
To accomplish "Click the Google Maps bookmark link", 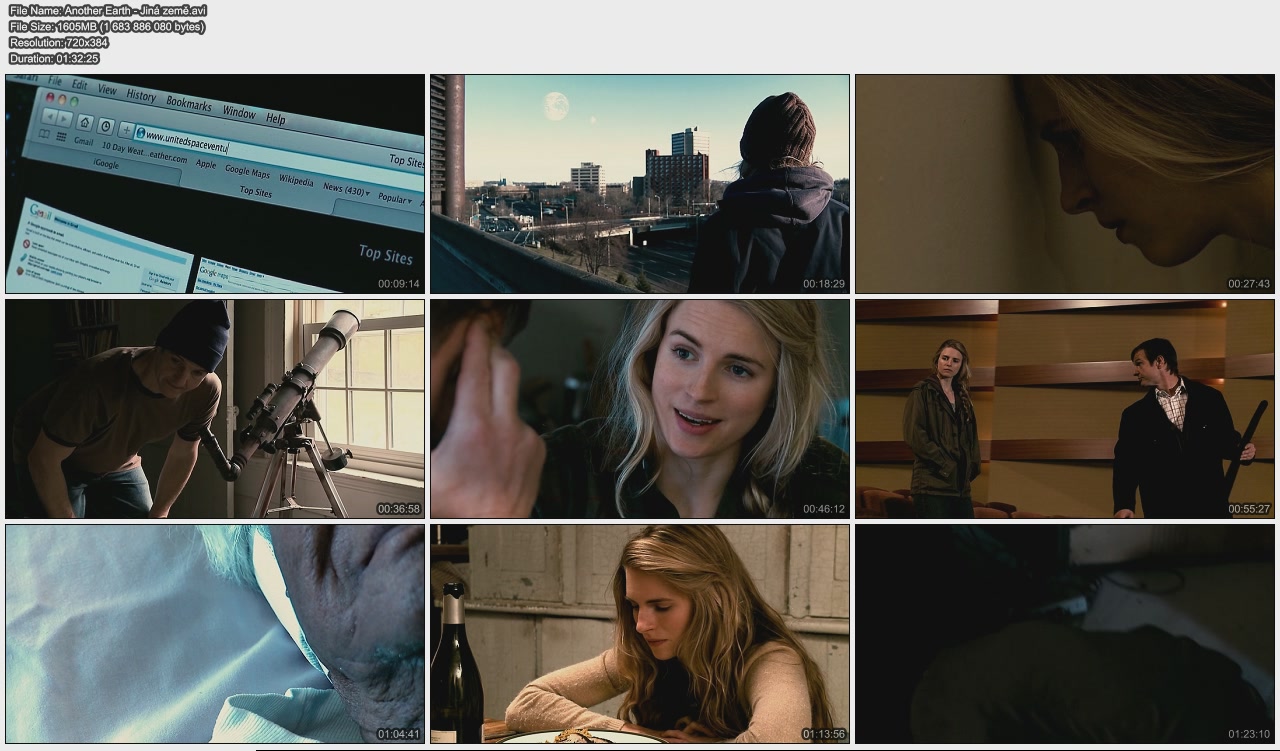I will 247,171.
